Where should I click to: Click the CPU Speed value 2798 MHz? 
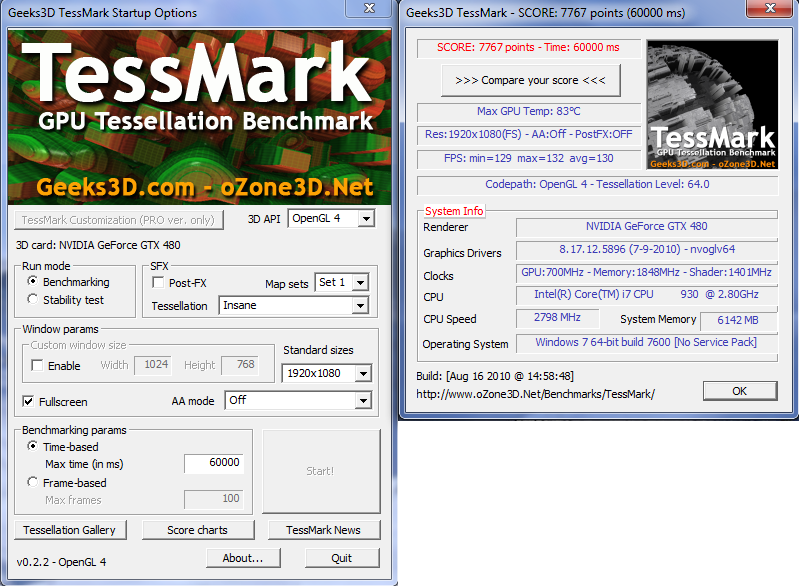coord(557,318)
